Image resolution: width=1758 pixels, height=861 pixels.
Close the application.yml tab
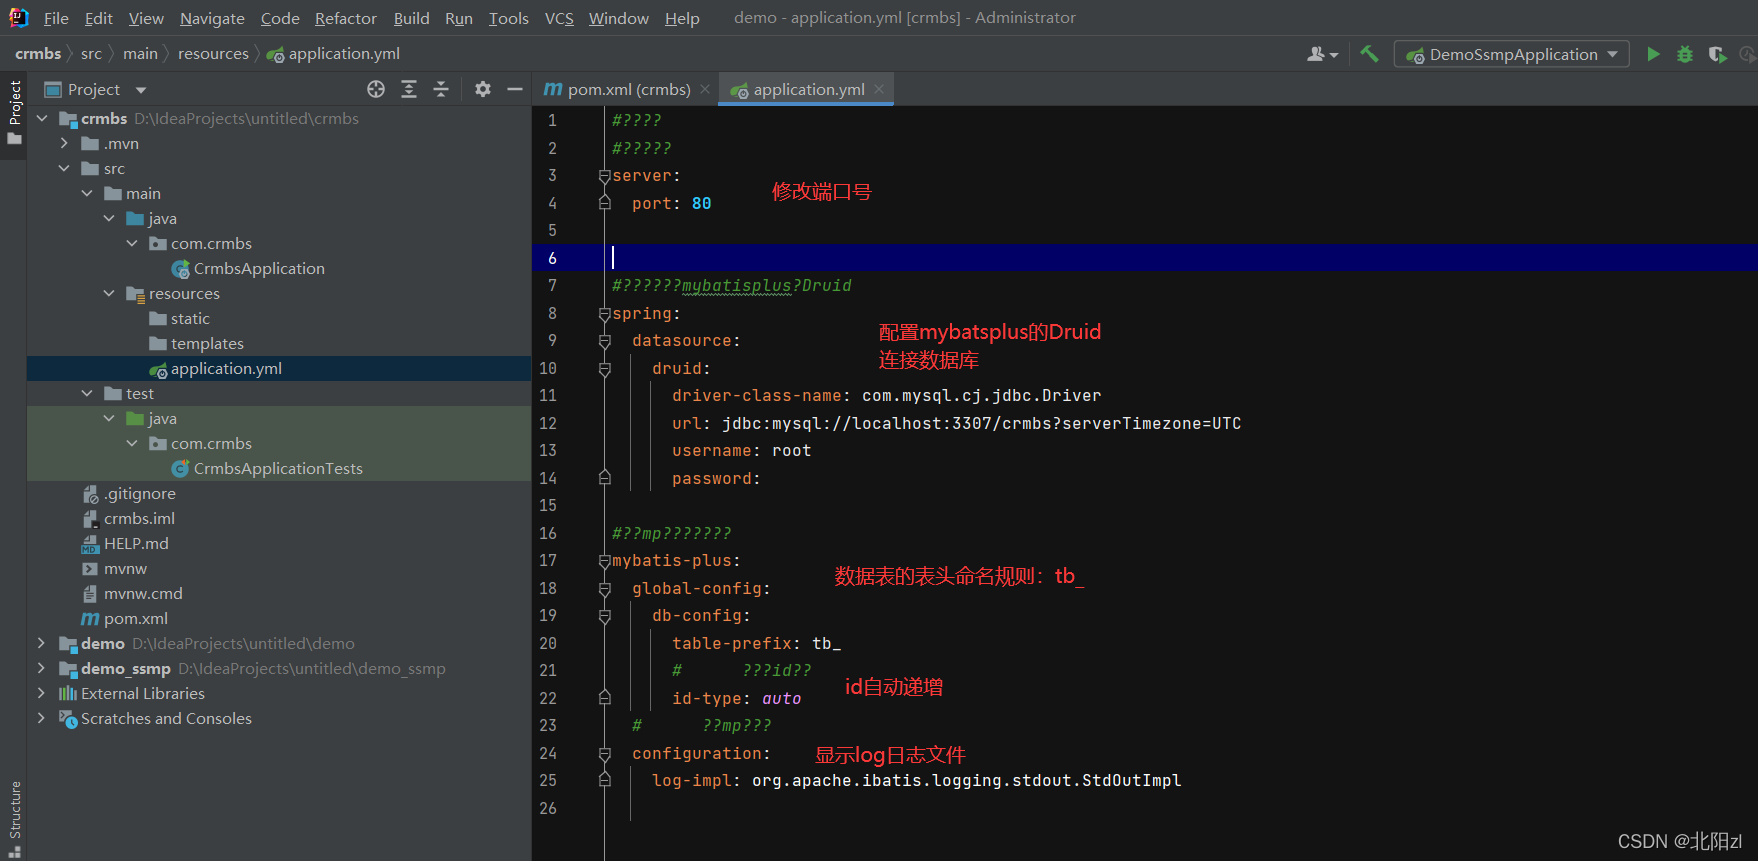point(879,89)
